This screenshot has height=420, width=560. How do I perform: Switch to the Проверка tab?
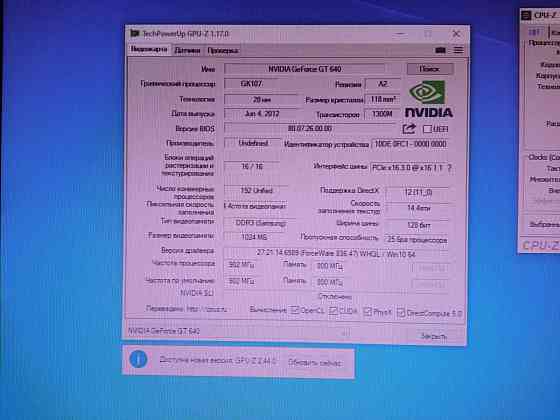tap(223, 51)
